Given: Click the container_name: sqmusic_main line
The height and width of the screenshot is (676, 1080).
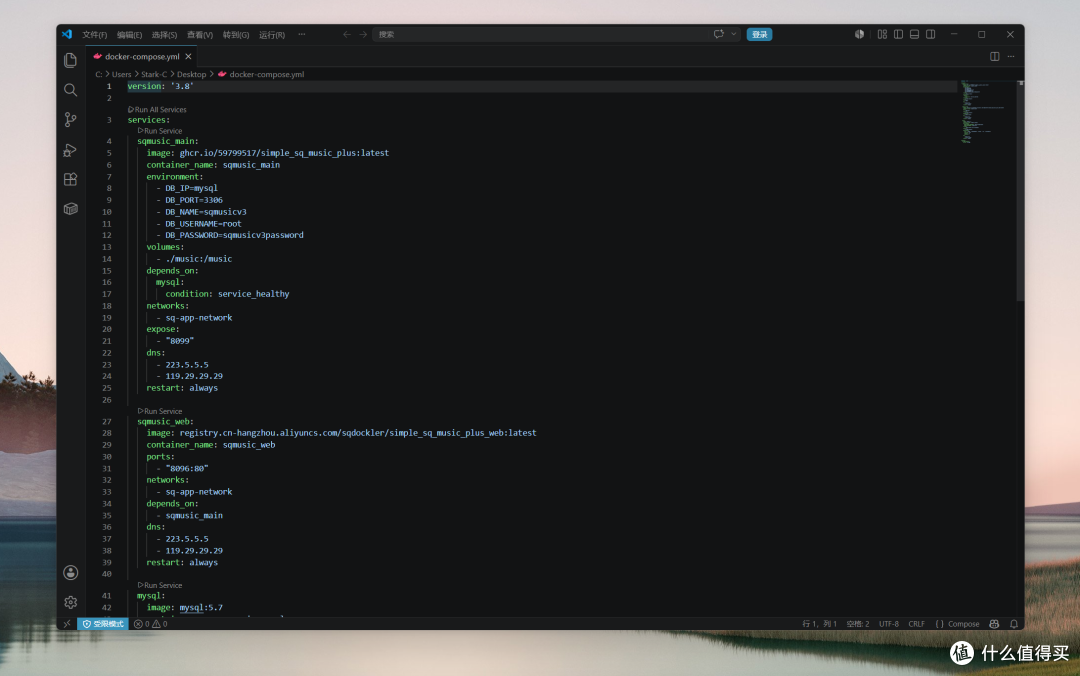Looking at the screenshot, I should pyautogui.click(x=213, y=165).
